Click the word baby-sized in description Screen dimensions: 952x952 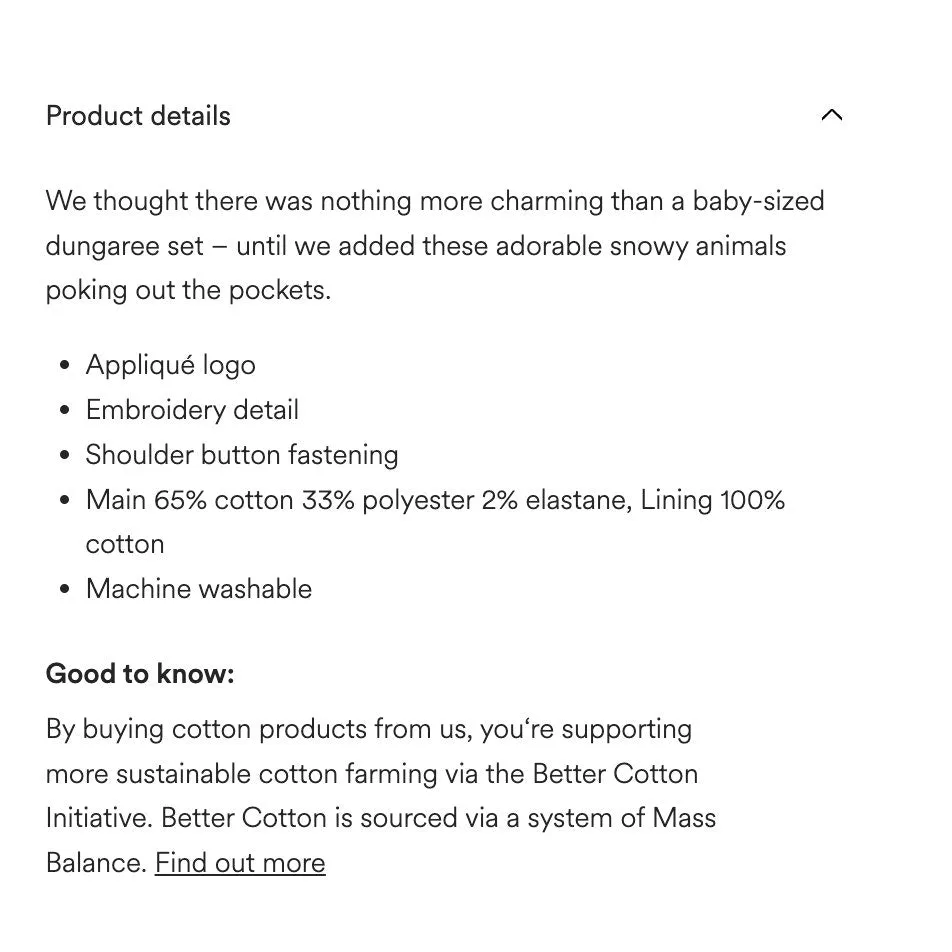[x=758, y=201]
